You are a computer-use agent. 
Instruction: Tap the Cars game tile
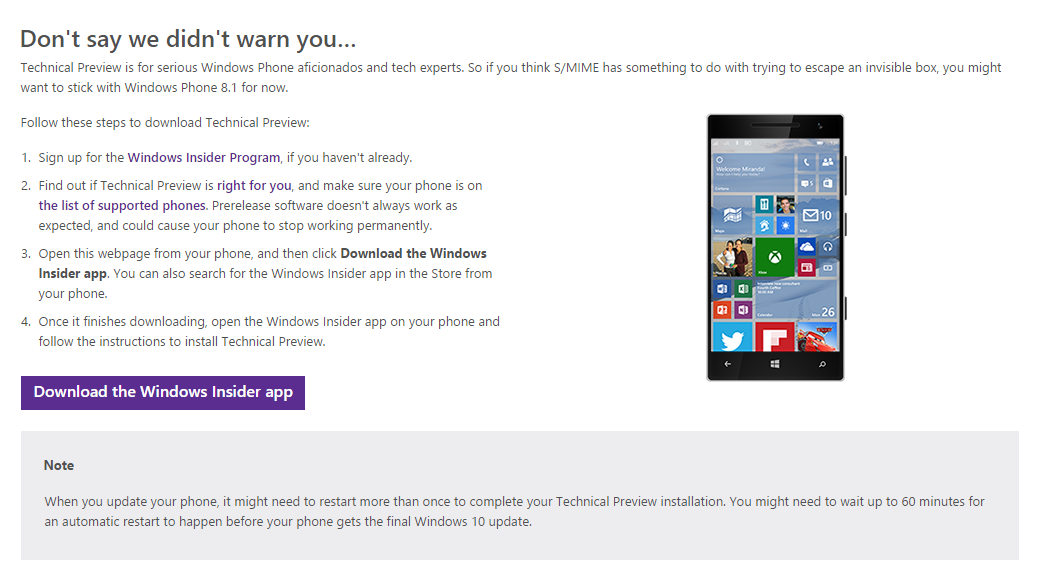817,338
